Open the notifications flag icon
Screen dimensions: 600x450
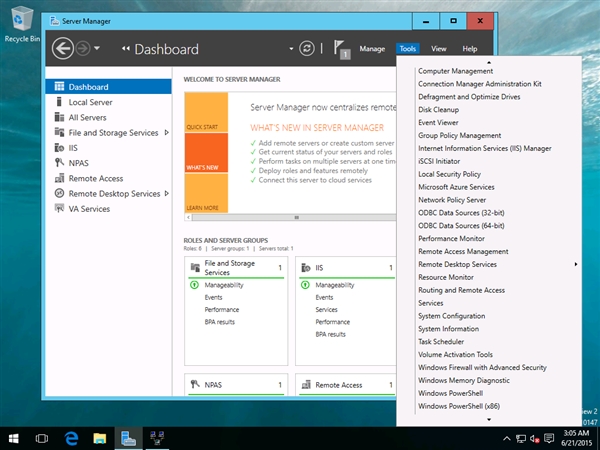339,47
